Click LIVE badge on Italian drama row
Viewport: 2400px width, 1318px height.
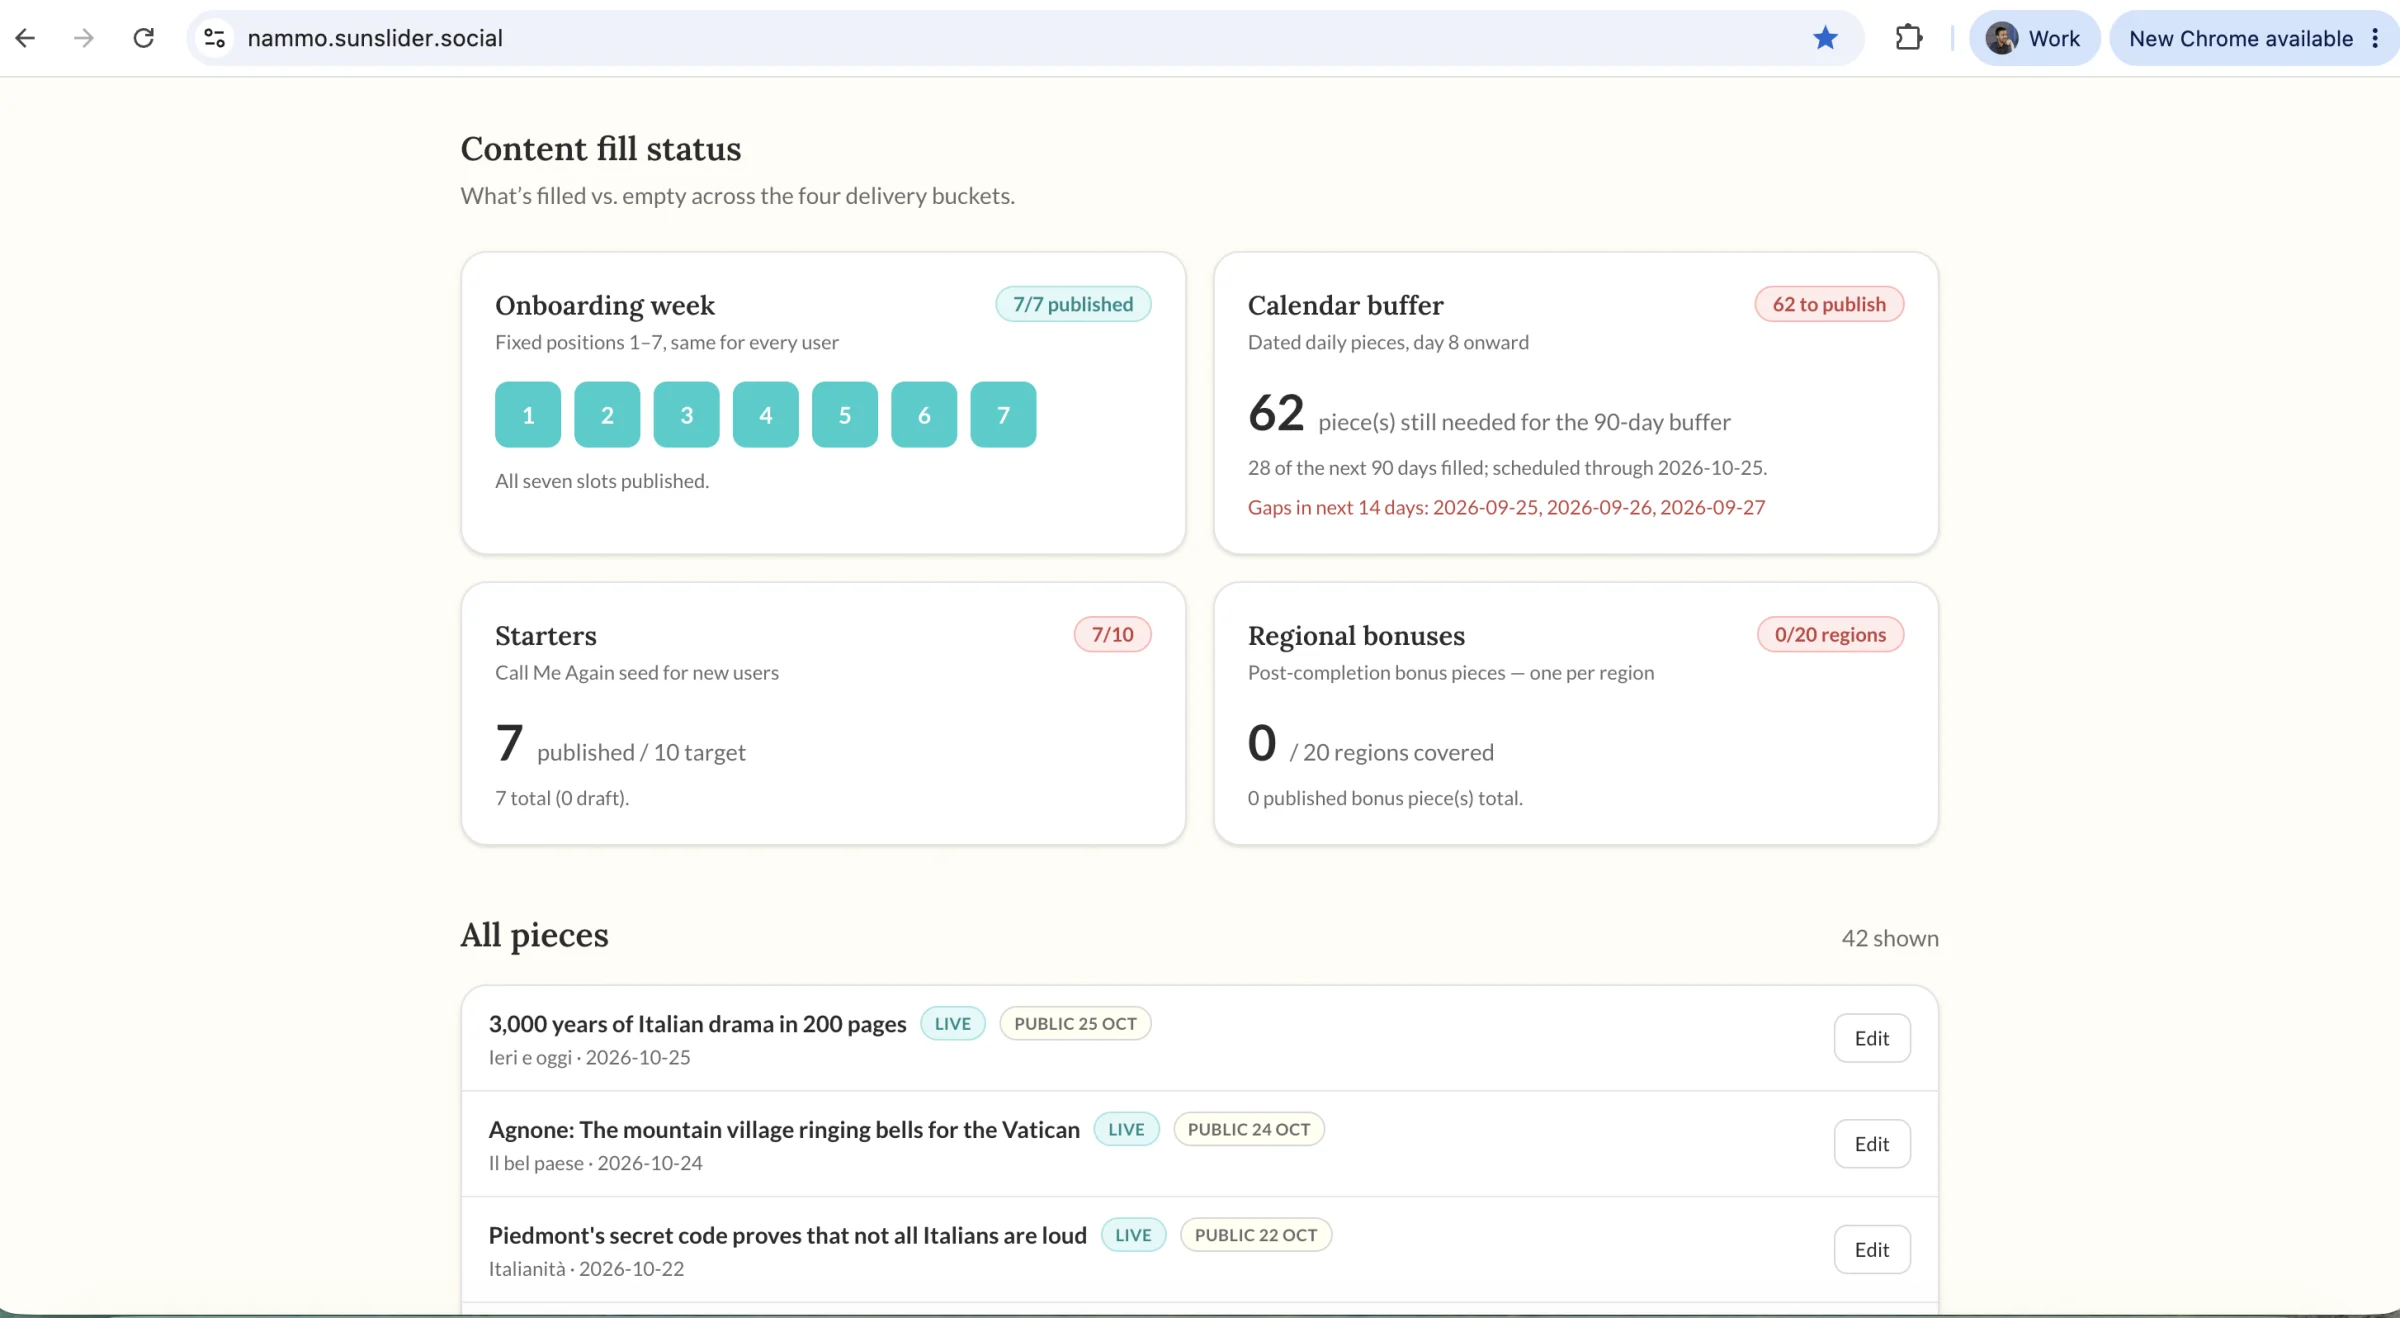953,1023
